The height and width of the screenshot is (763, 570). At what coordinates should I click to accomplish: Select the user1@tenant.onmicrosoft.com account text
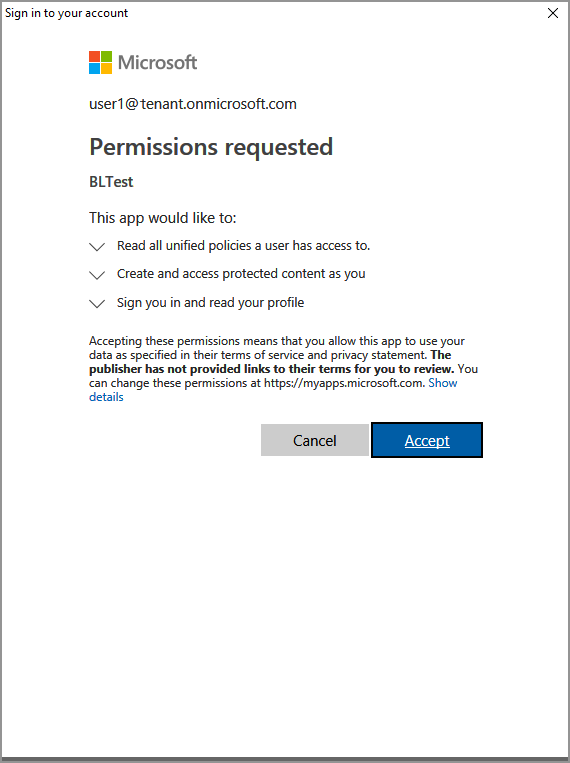click(193, 104)
